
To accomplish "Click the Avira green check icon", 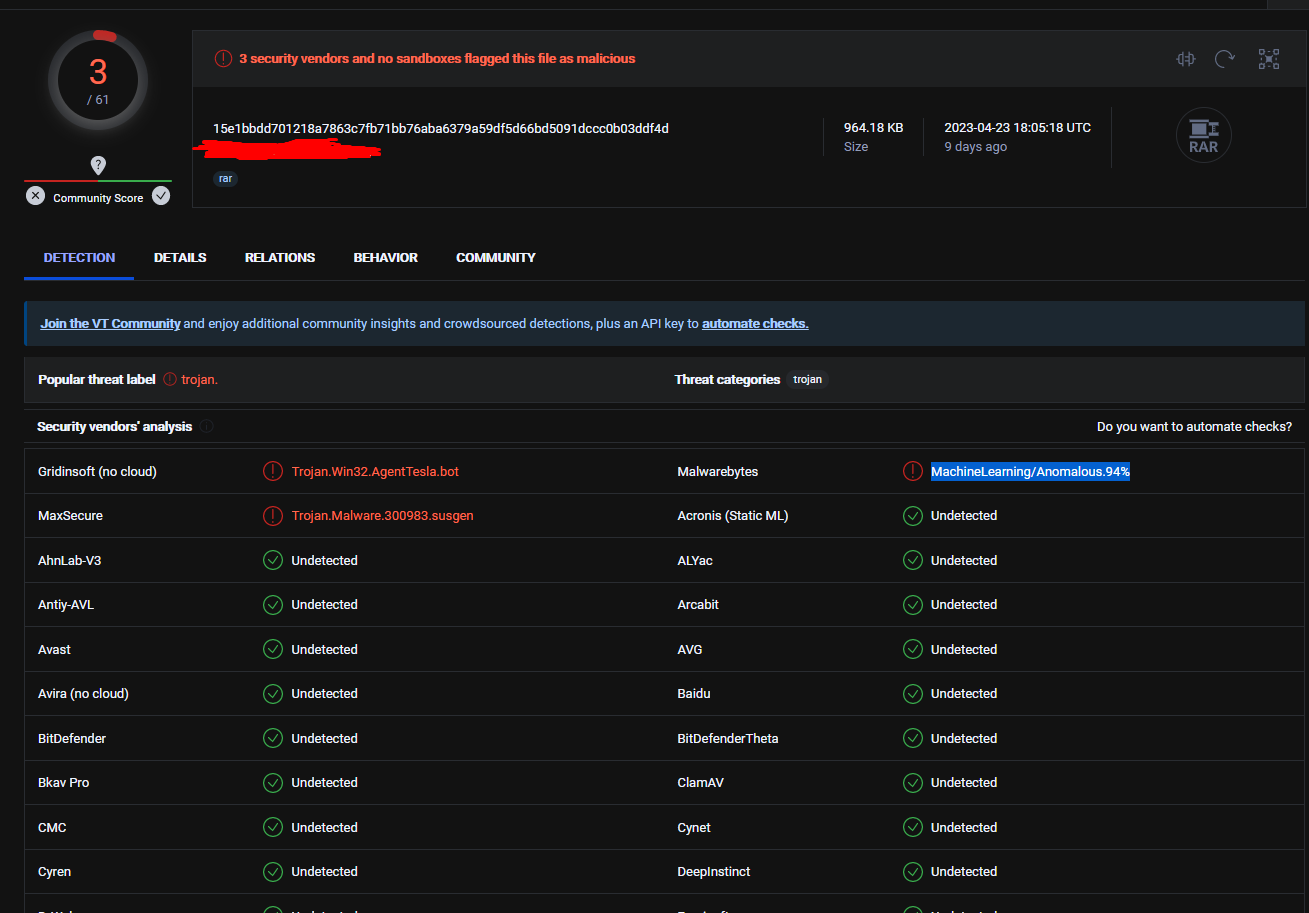I will point(273,694).
